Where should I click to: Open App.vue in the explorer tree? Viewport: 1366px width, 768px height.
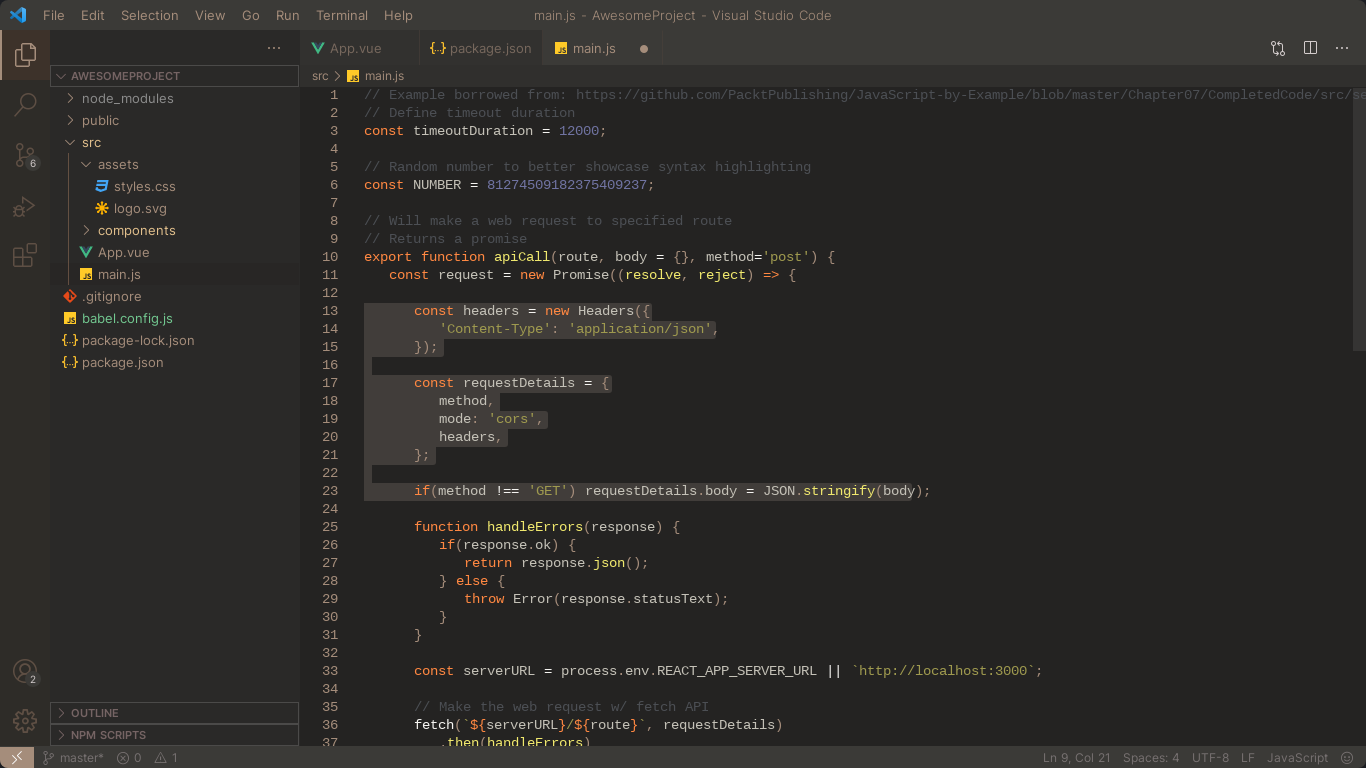click(x=175, y=252)
